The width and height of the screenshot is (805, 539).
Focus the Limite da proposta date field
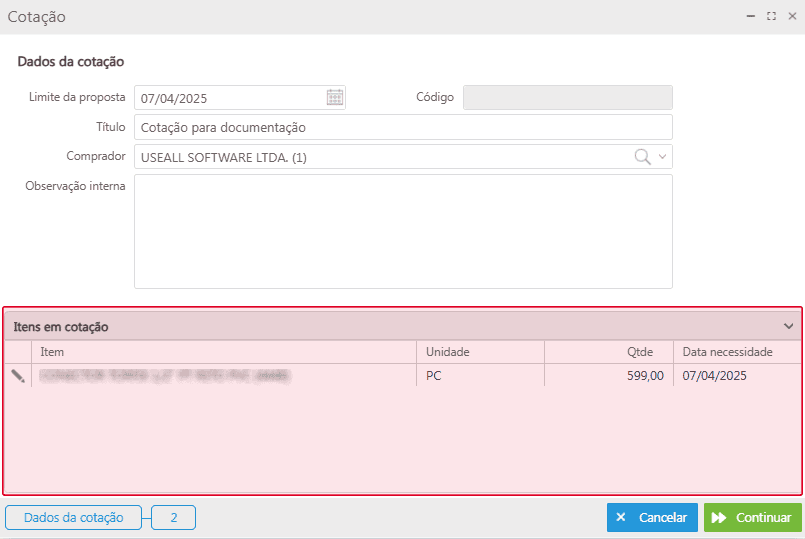click(x=230, y=98)
